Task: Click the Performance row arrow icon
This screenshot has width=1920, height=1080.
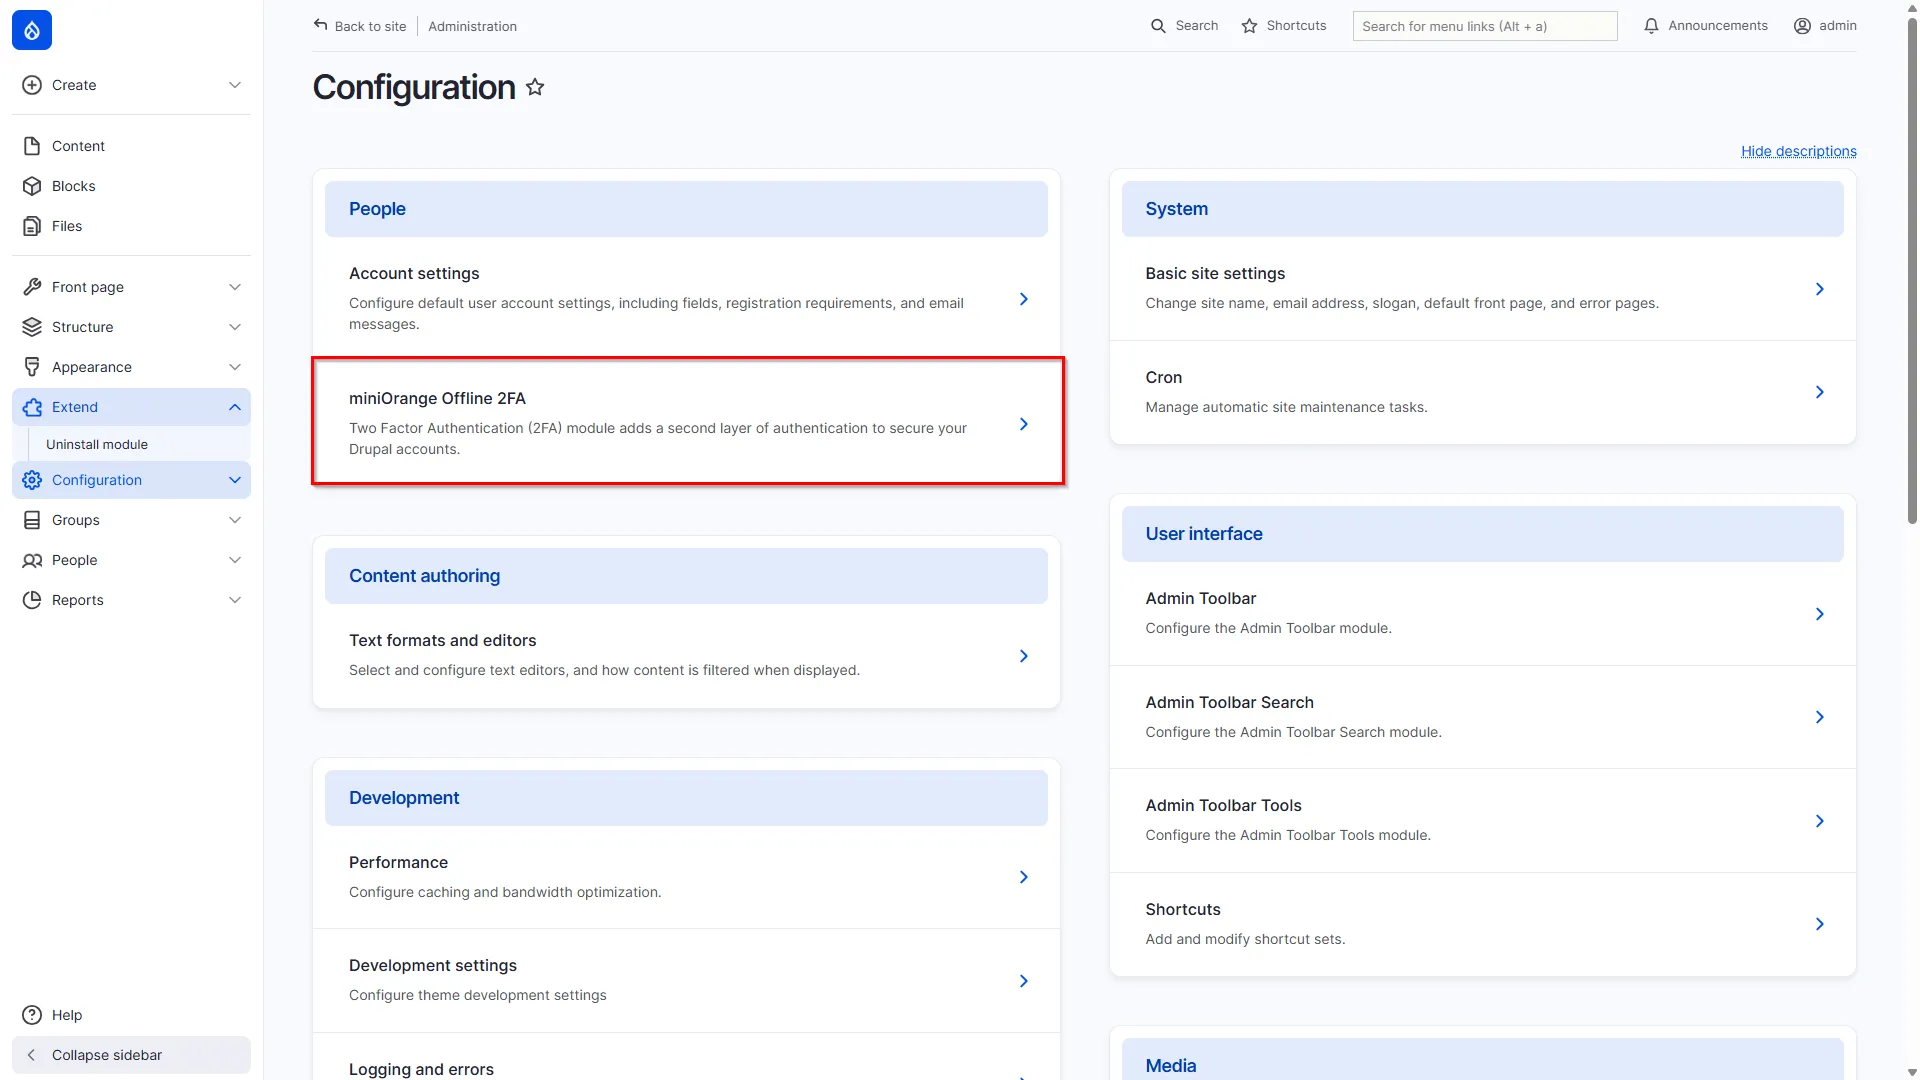Action: coord(1023,877)
